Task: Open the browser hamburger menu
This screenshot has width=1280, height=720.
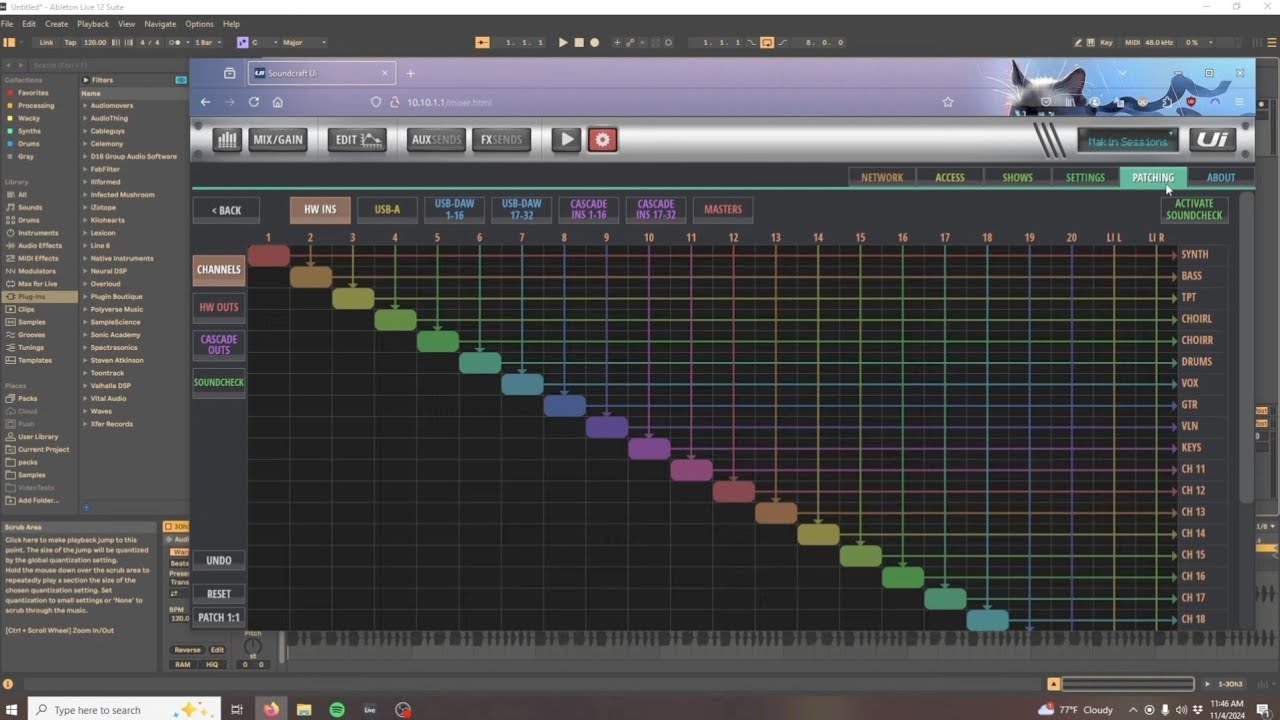Action: (1239, 102)
